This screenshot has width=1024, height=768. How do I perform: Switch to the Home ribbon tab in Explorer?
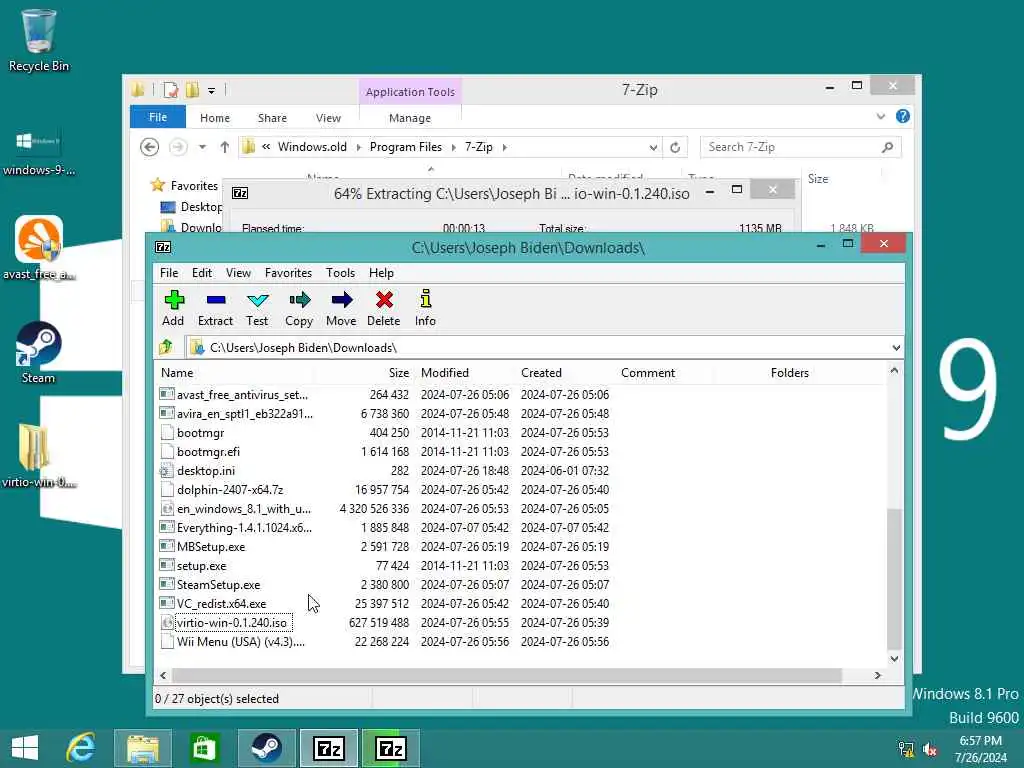tap(215, 118)
